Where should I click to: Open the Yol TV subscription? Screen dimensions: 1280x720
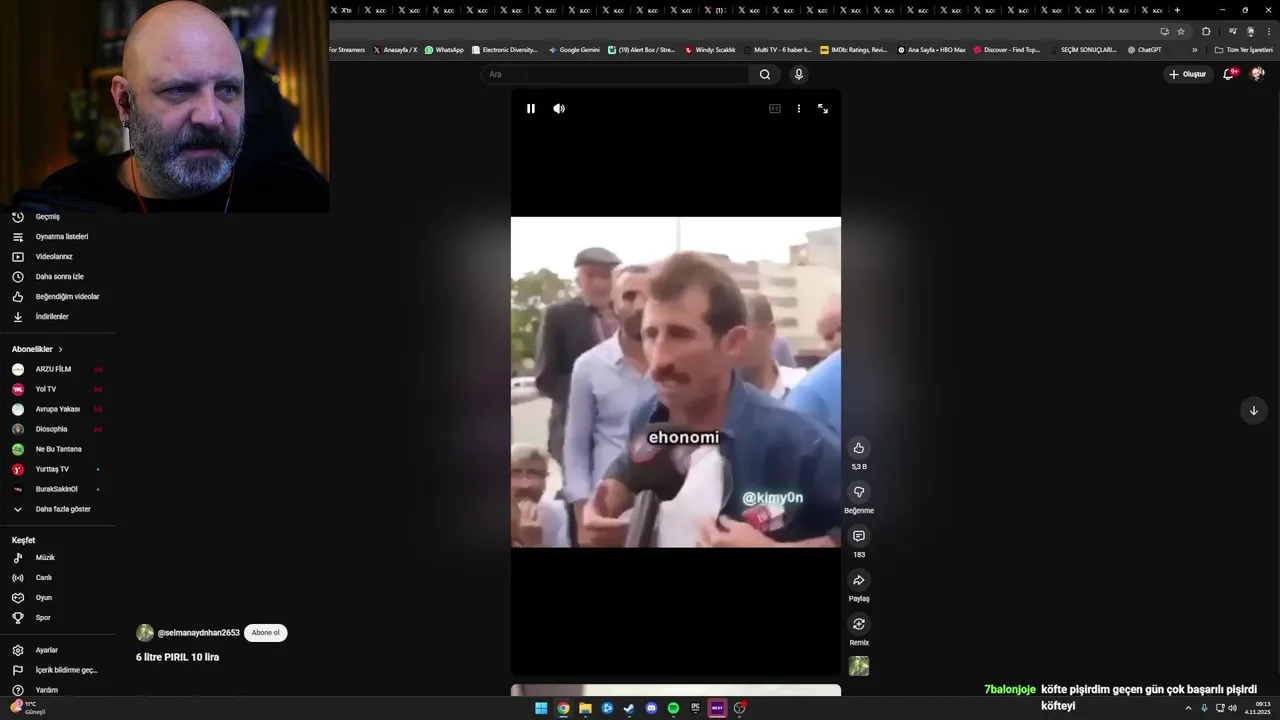(46, 389)
